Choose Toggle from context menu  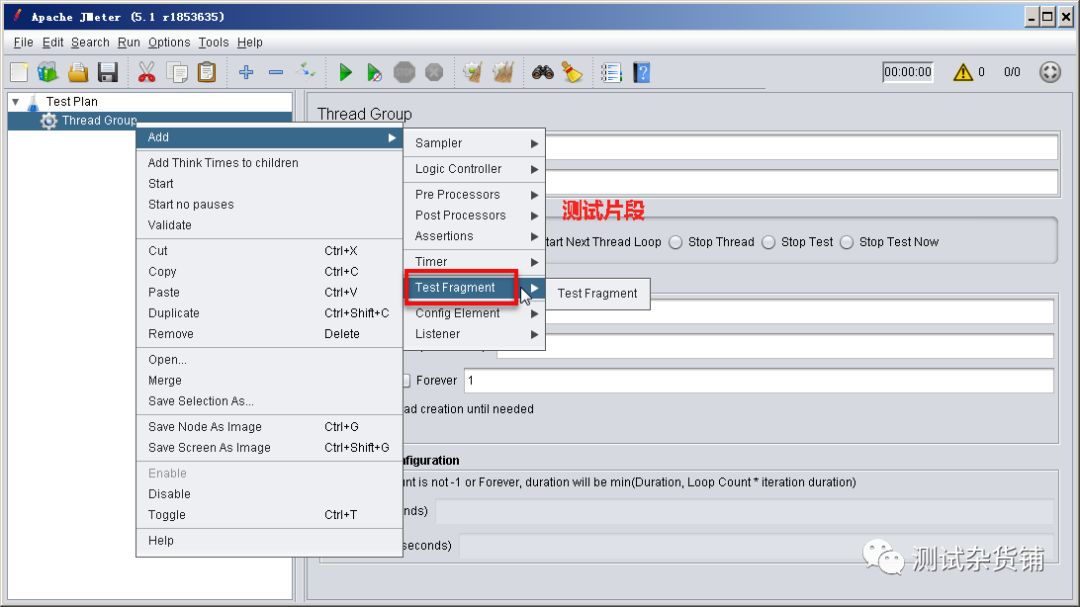point(269,515)
